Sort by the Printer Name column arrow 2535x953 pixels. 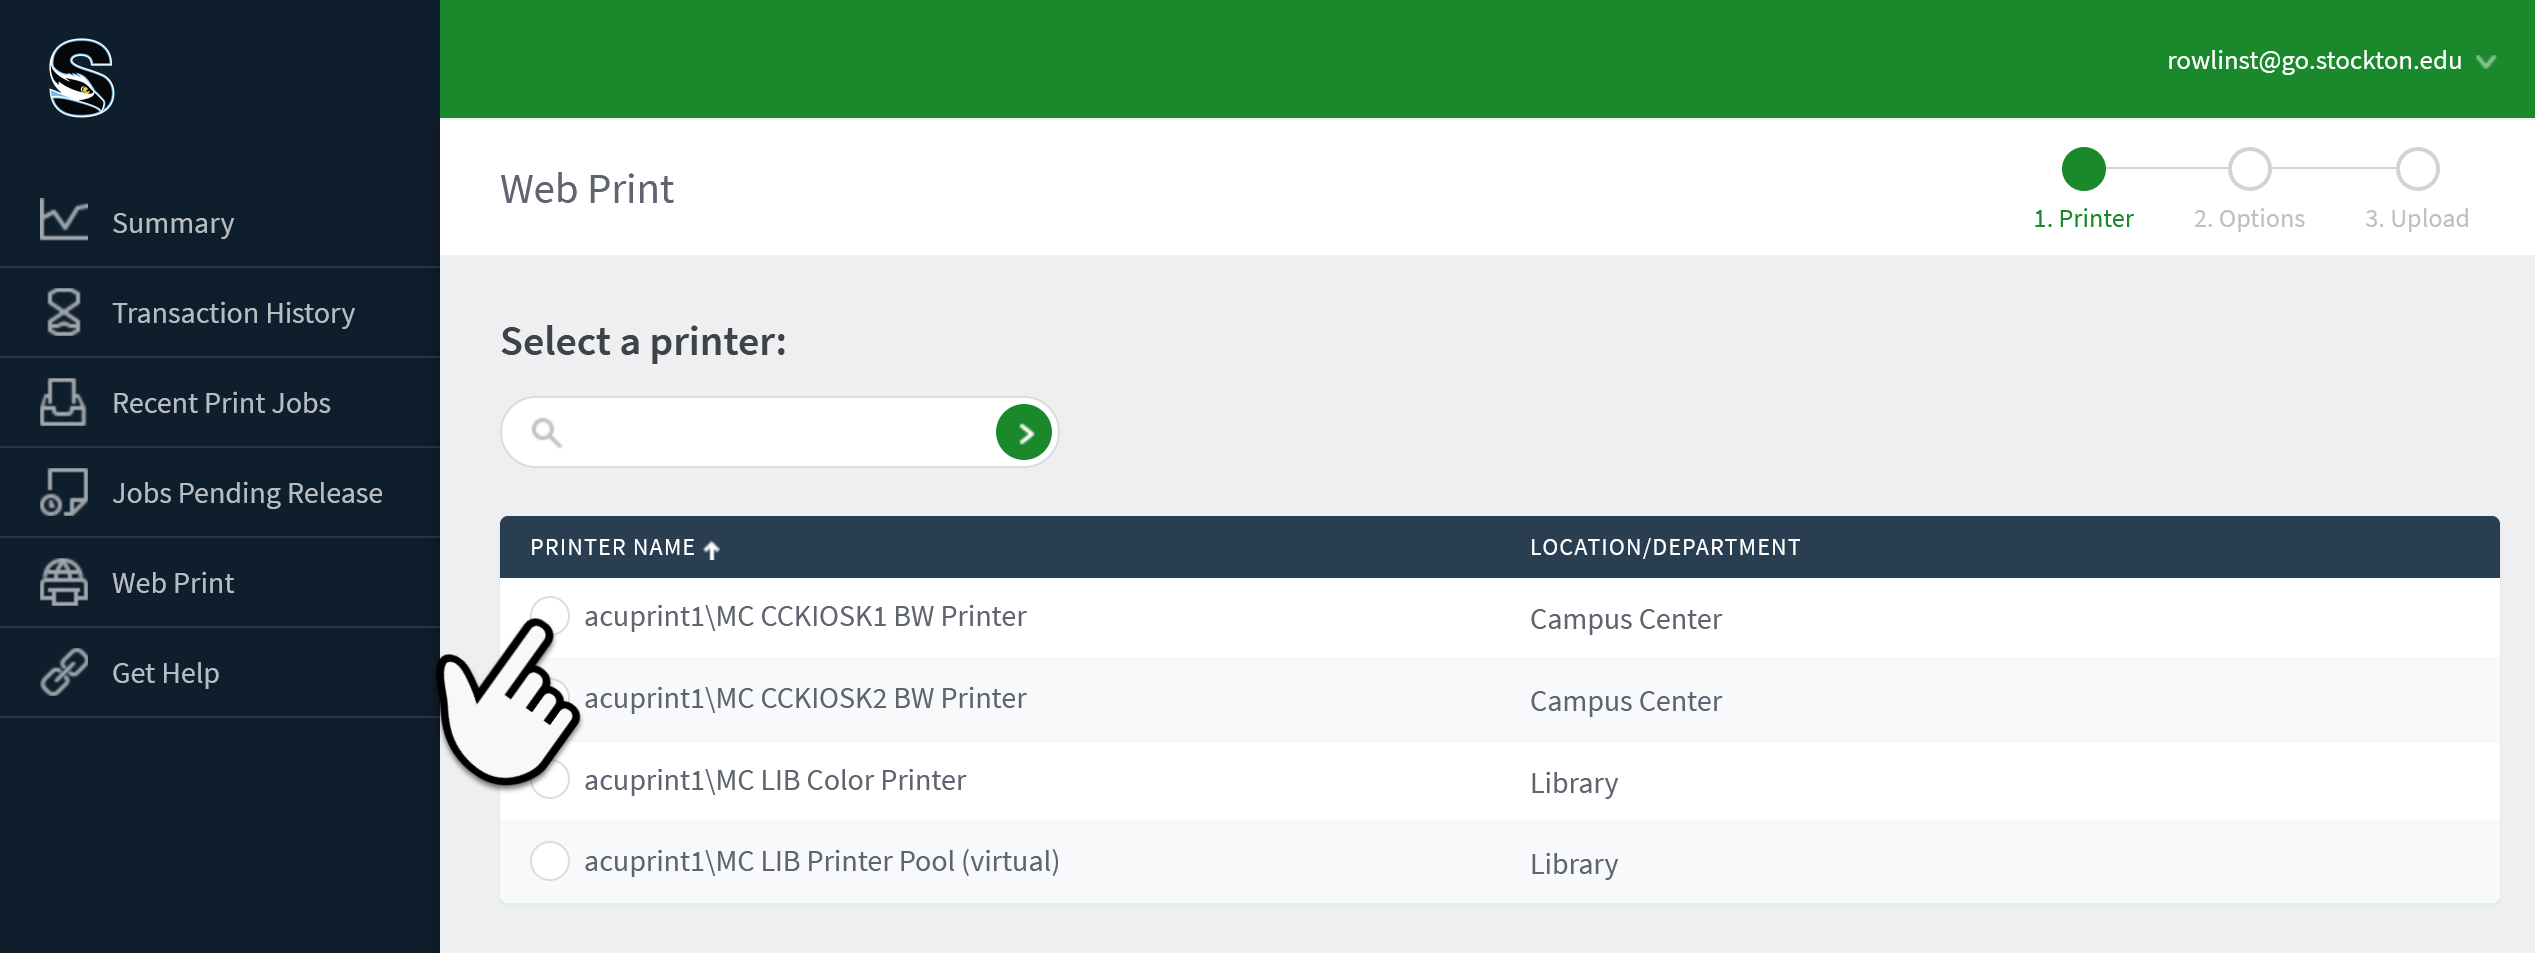712,549
